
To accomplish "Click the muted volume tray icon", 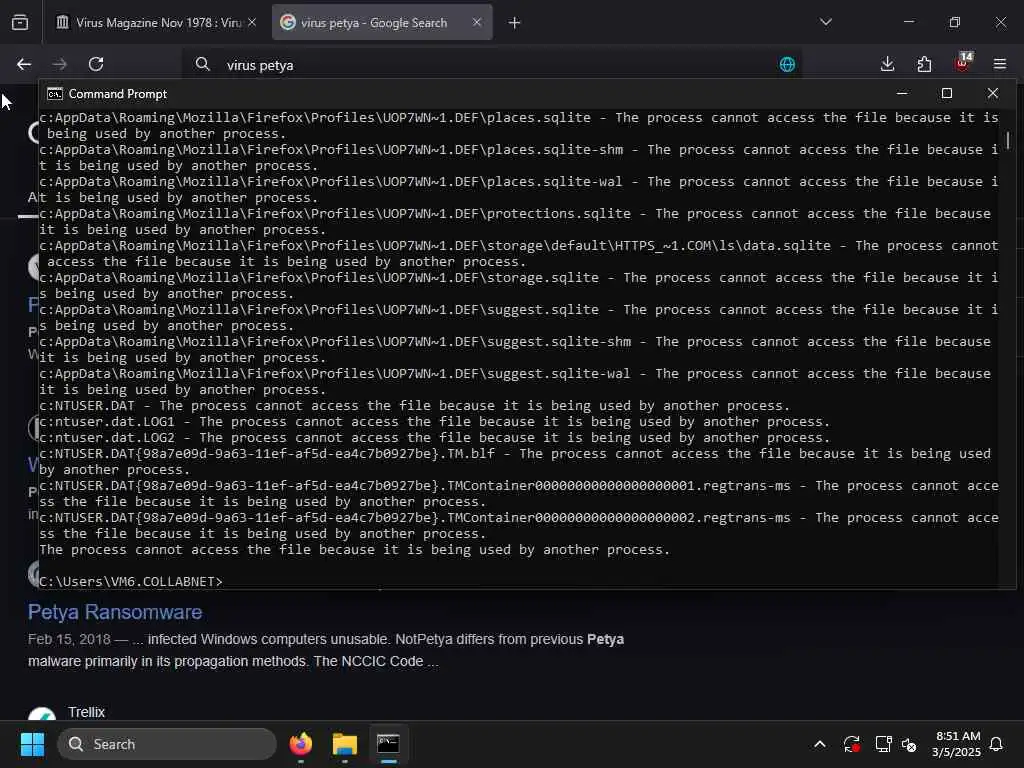I will (x=909, y=744).
